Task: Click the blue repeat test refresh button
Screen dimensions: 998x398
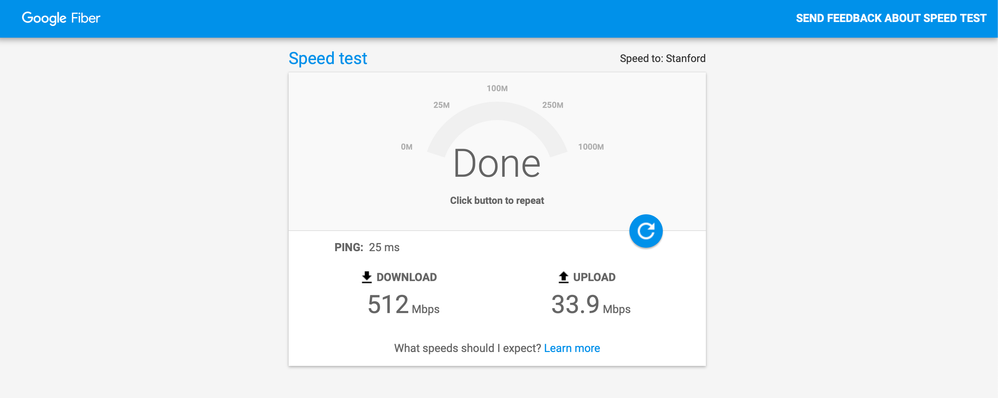Action: pyautogui.click(x=646, y=231)
